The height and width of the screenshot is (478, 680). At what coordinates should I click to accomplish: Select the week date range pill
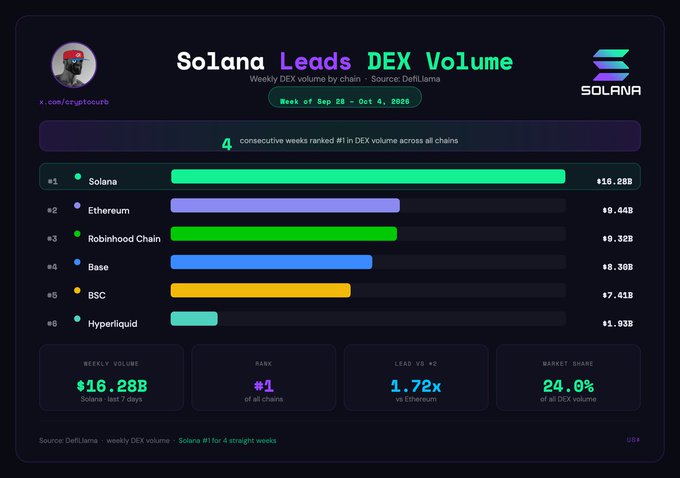coord(345,98)
